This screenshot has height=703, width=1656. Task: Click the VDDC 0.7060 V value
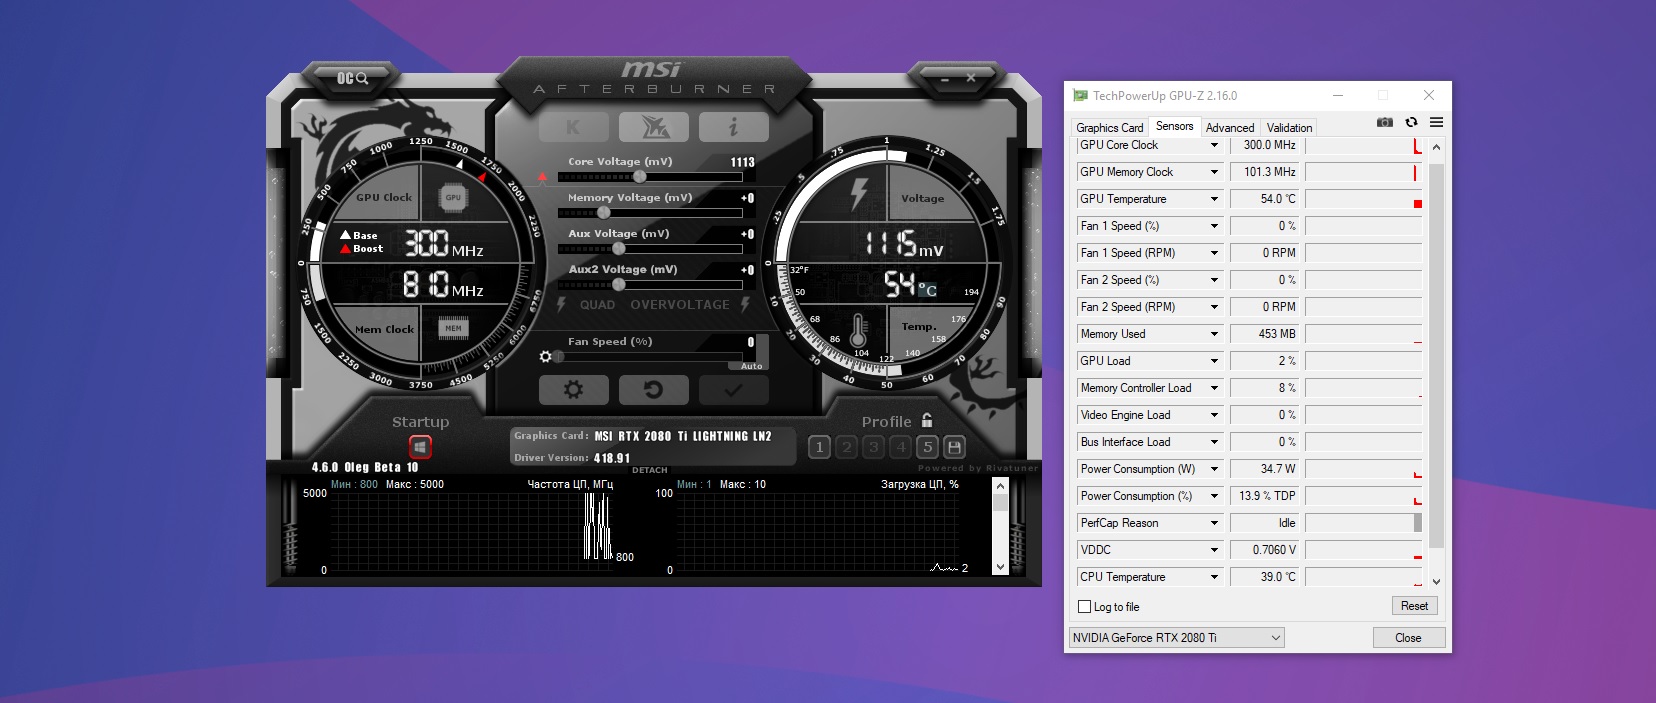click(x=1264, y=550)
